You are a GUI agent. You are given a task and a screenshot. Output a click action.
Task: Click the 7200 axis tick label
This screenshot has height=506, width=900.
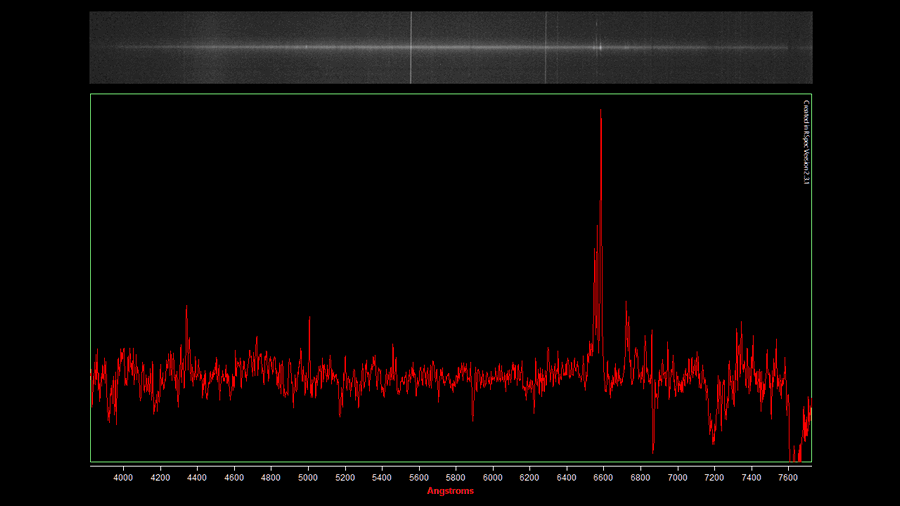pyautogui.click(x=714, y=477)
